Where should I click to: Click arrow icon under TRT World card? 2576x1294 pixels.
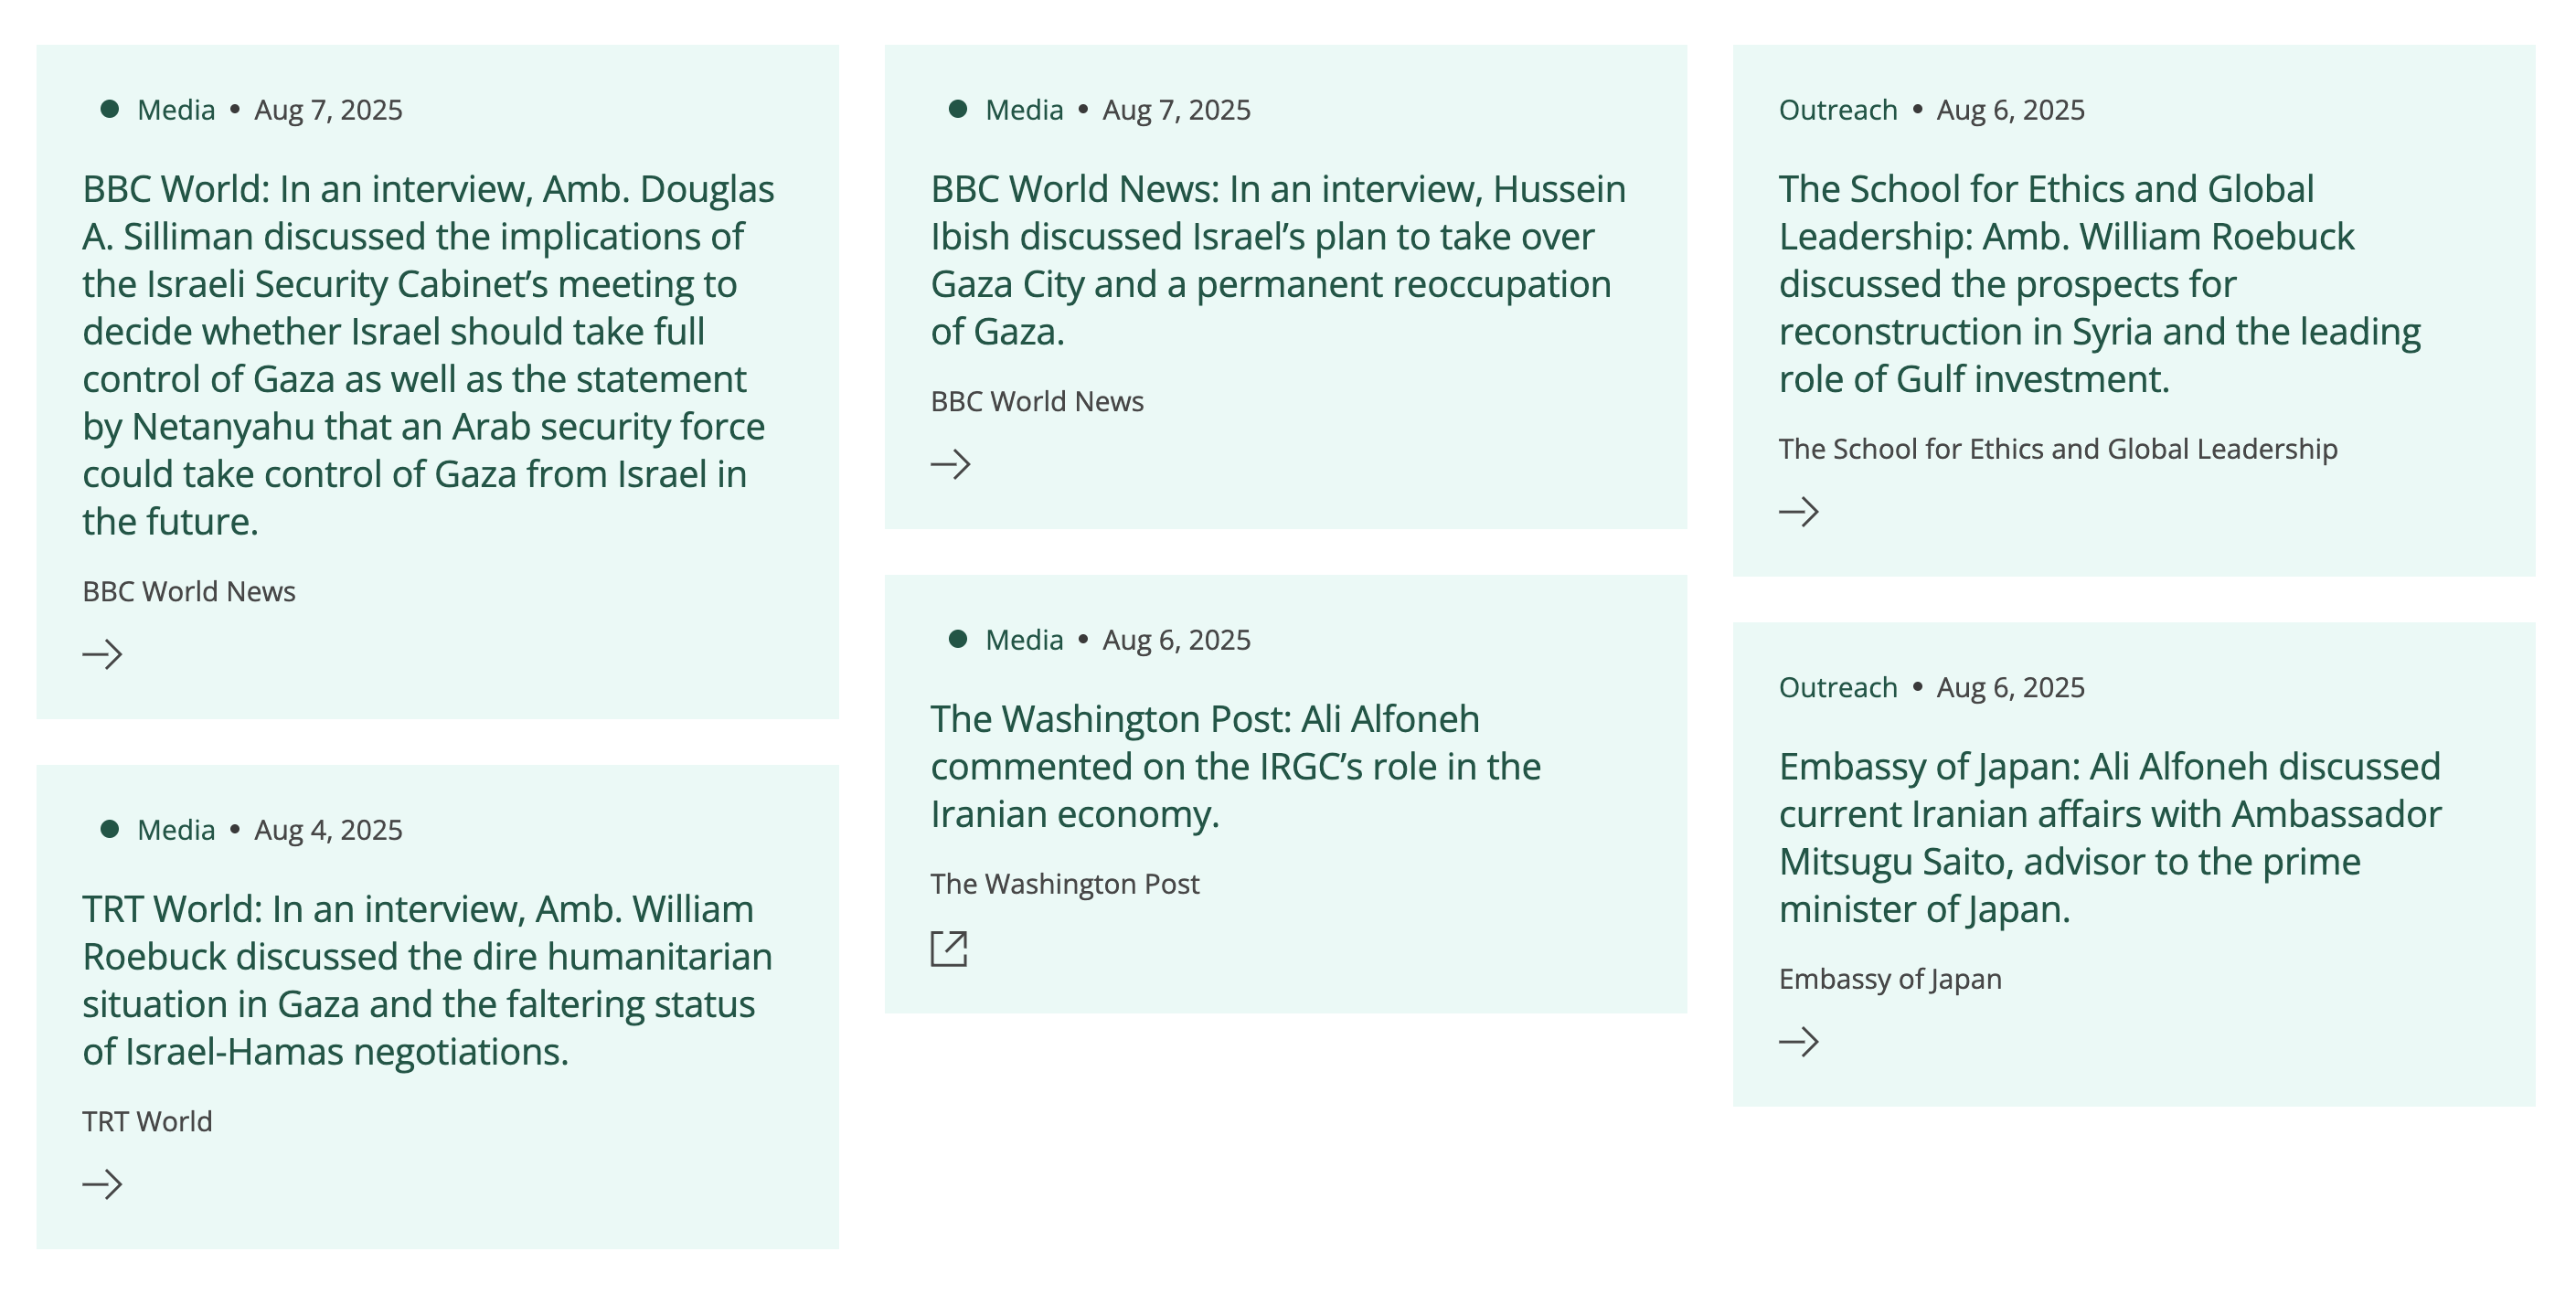102,1185
